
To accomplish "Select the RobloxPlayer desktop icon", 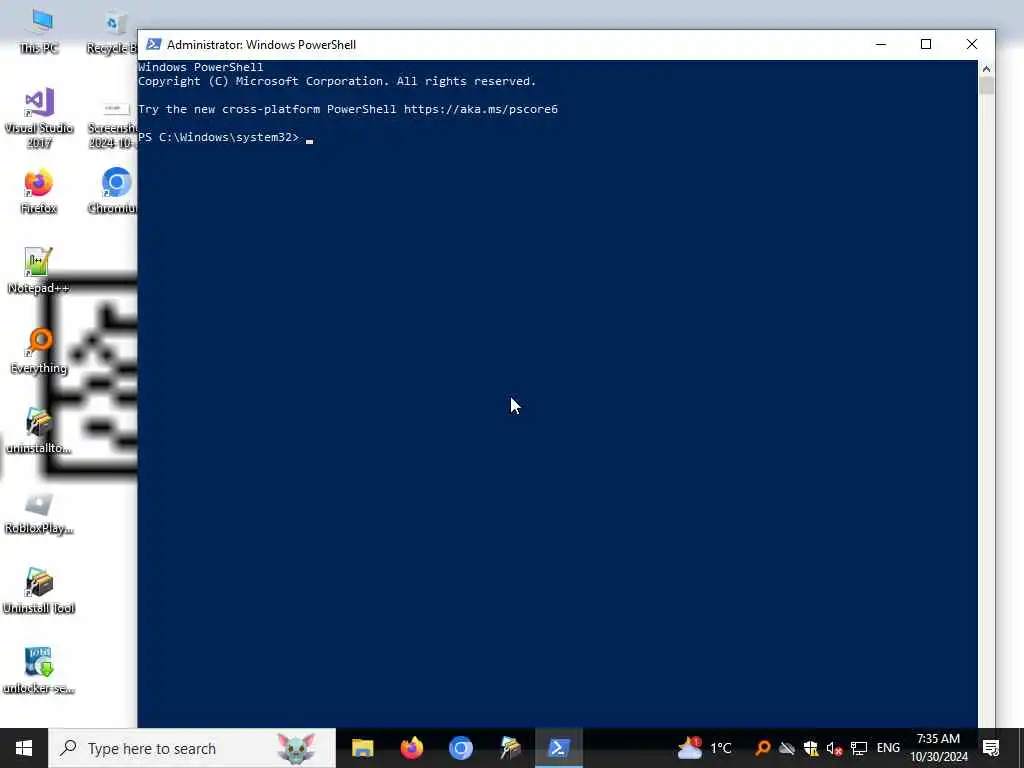I will pos(39,513).
